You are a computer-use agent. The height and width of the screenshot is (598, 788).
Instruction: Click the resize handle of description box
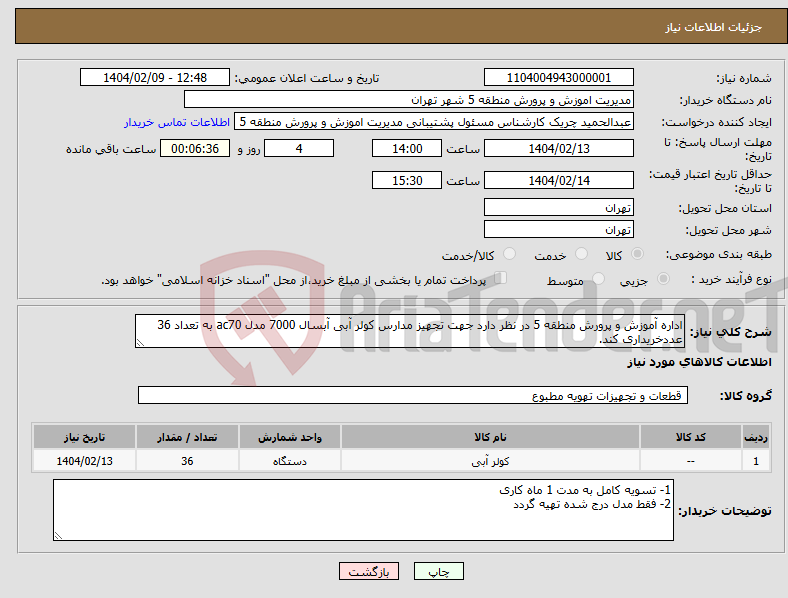point(140,343)
